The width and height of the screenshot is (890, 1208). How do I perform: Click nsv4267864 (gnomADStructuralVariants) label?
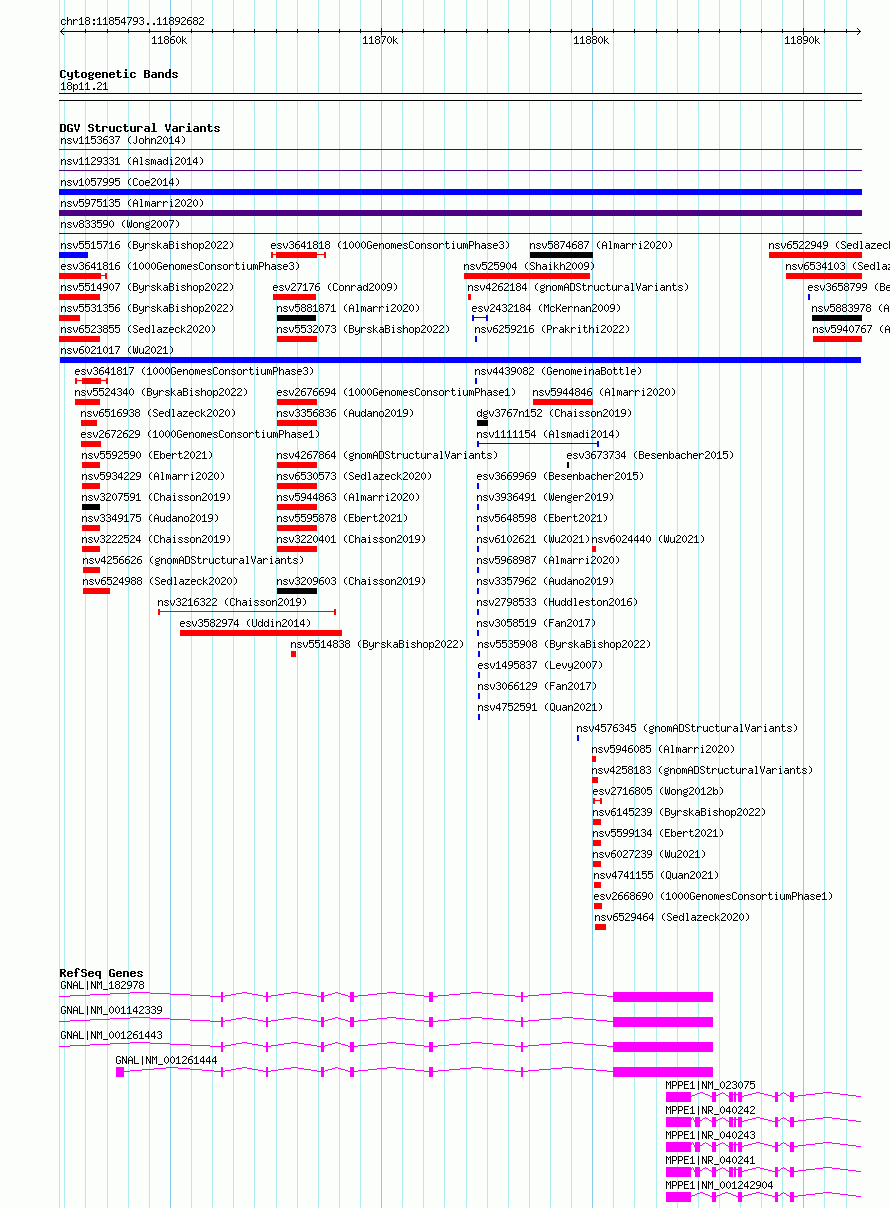(x=387, y=455)
